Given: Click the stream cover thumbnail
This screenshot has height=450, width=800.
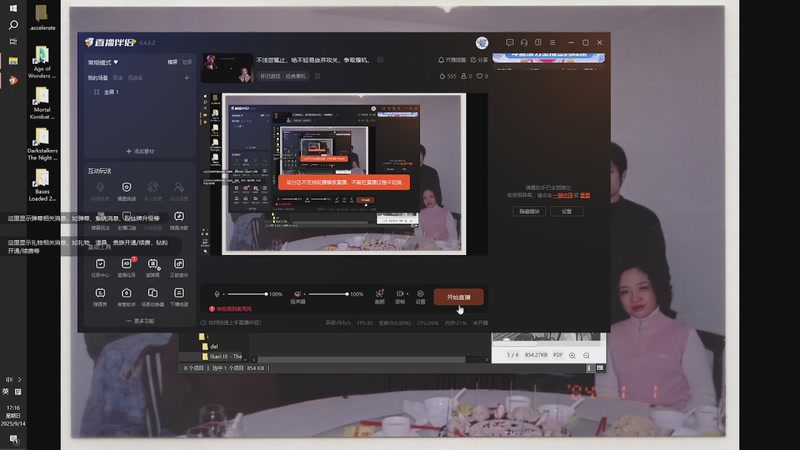Looking at the screenshot, I should pos(227,68).
